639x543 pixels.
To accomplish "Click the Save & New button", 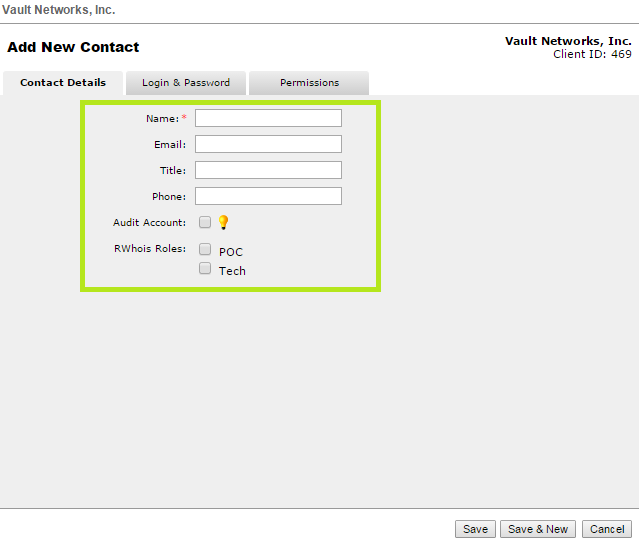I will (538, 529).
